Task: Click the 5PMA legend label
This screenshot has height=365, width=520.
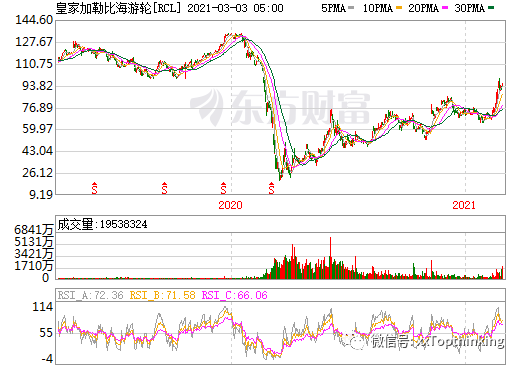Action: click(x=333, y=8)
